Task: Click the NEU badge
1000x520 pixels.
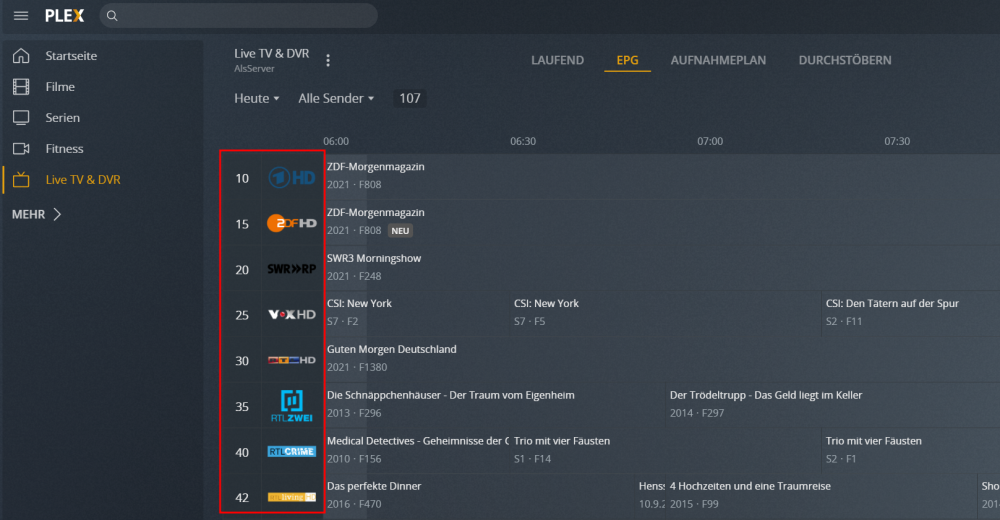Action: point(401,231)
